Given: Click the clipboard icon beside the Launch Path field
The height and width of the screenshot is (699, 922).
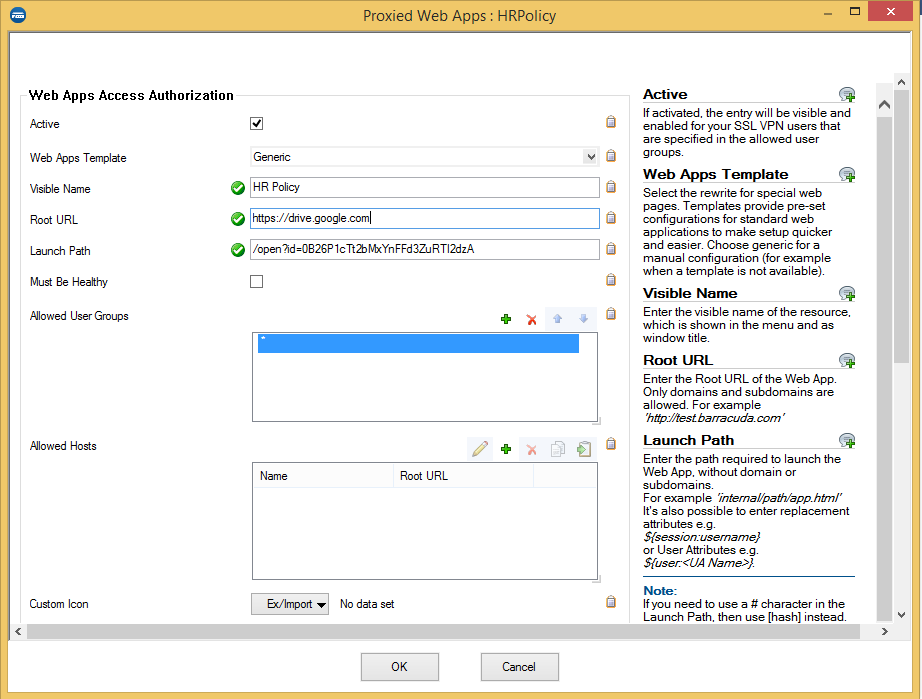Looking at the screenshot, I should [611, 249].
